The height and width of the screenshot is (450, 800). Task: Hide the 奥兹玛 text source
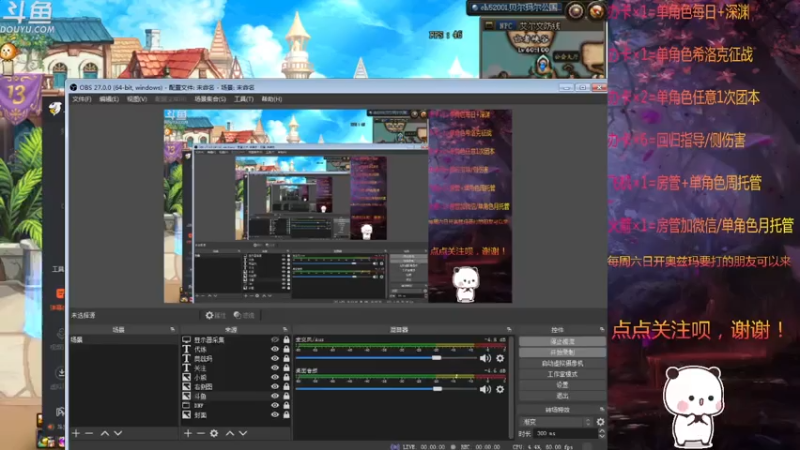pos(275,359)
